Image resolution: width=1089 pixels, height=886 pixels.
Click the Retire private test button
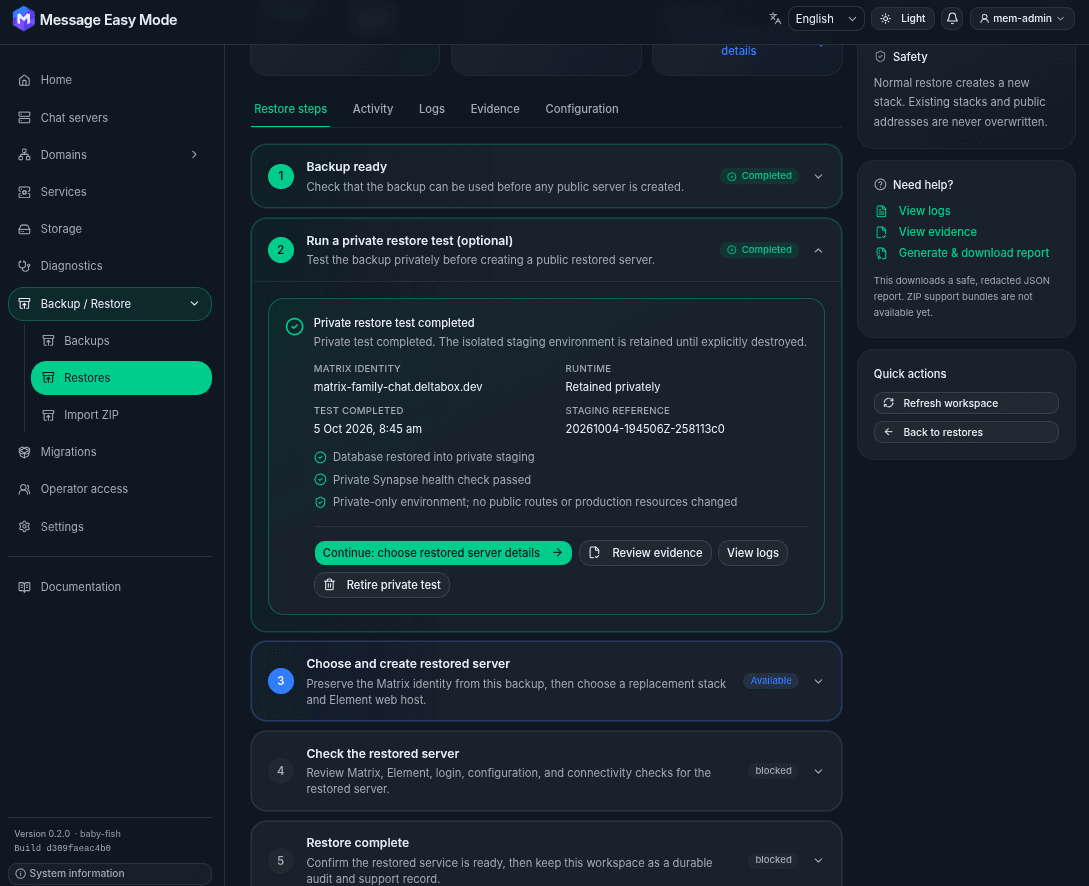coord(382,585)
